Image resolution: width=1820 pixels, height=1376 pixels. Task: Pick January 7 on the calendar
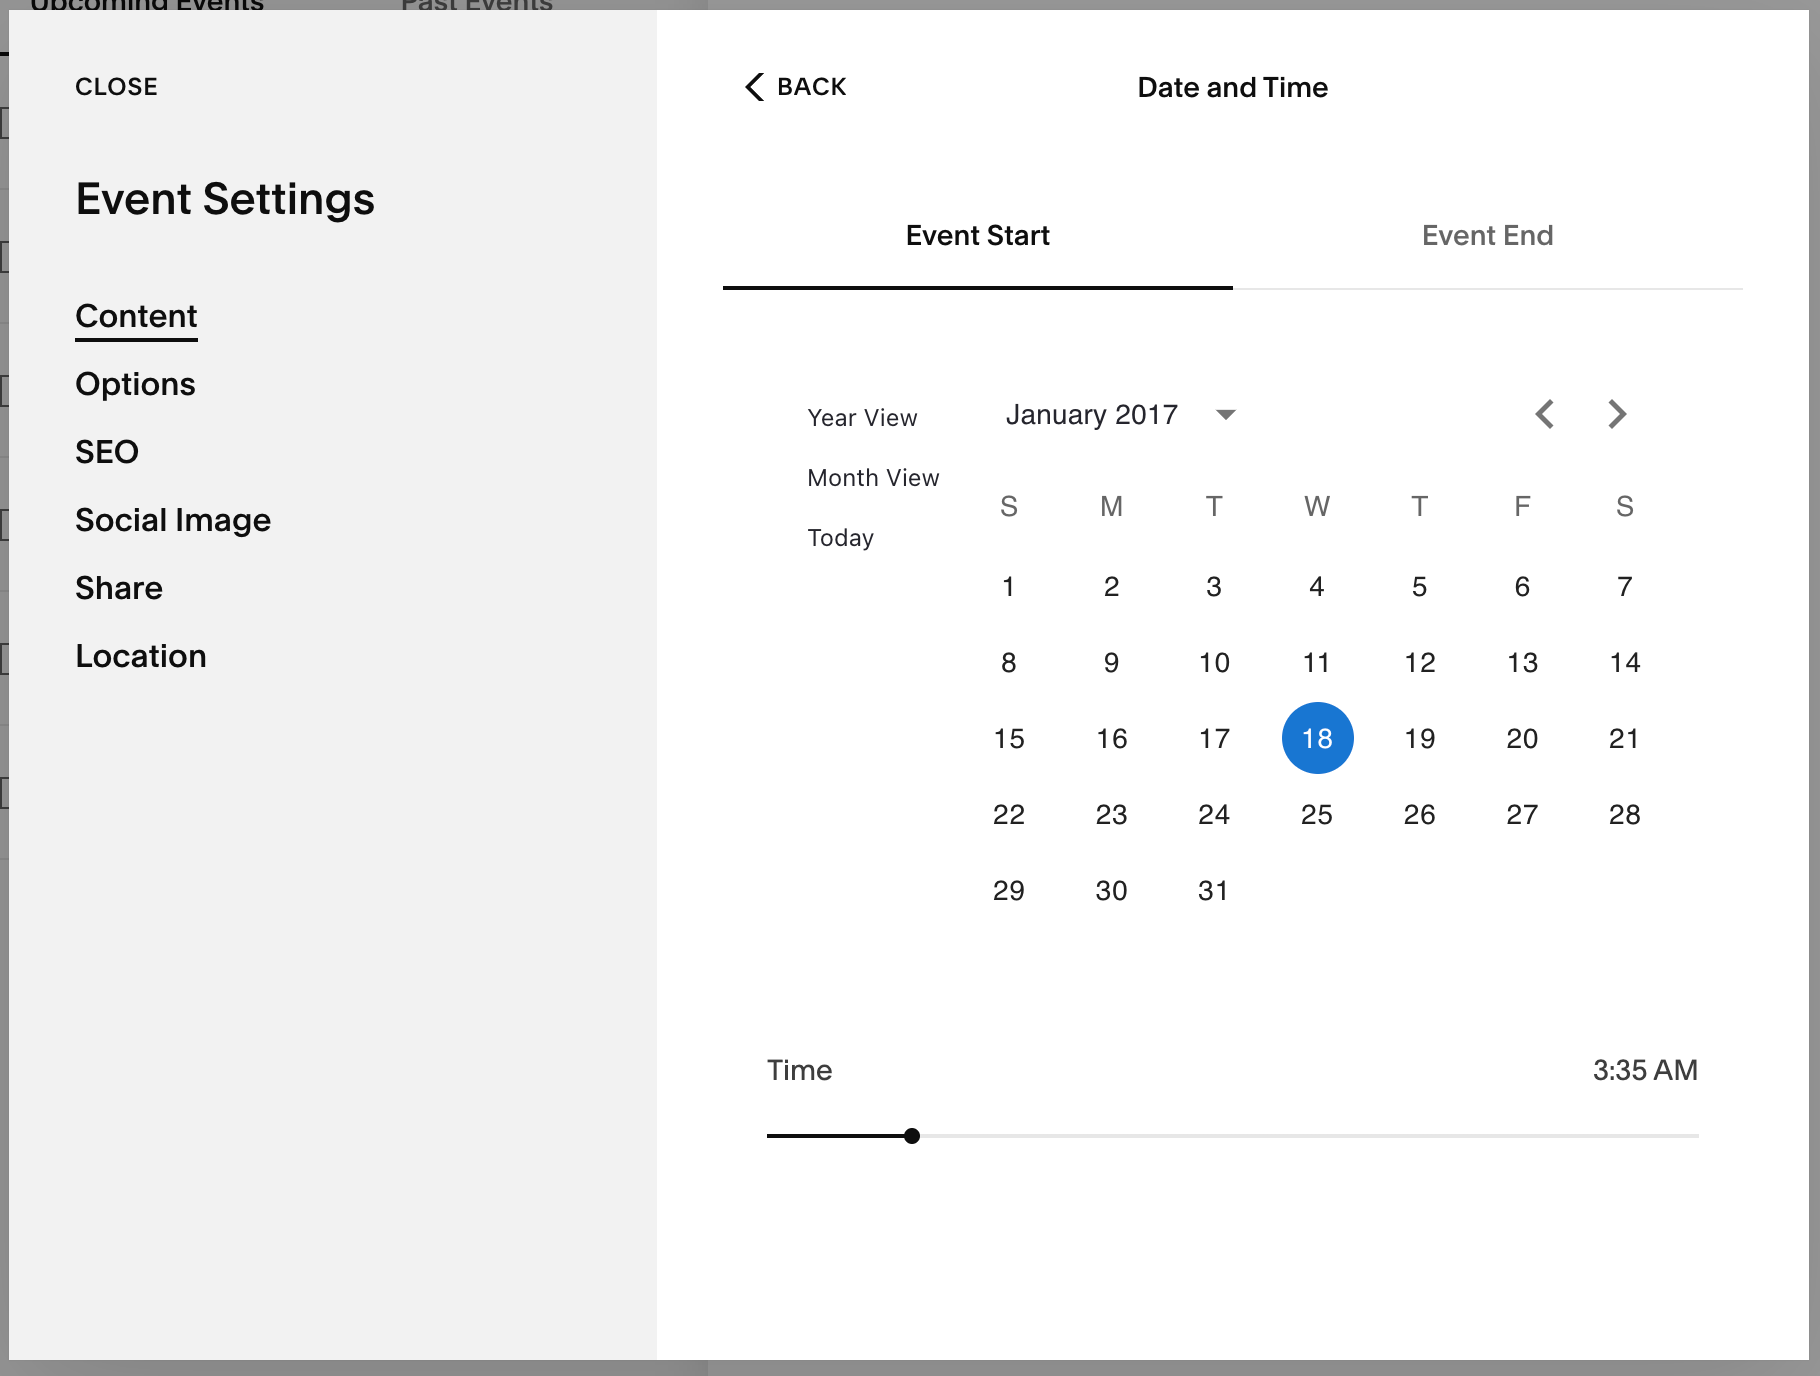[x=1625, y=586]
